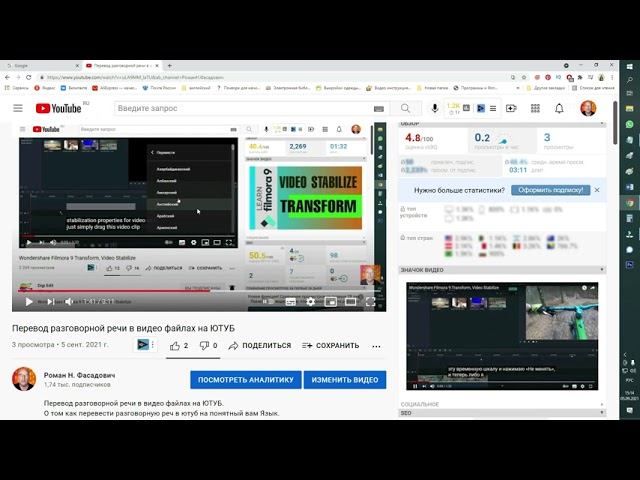Skip to next video in player
This screenshot has width=640, height=480.
pos(51,302)
